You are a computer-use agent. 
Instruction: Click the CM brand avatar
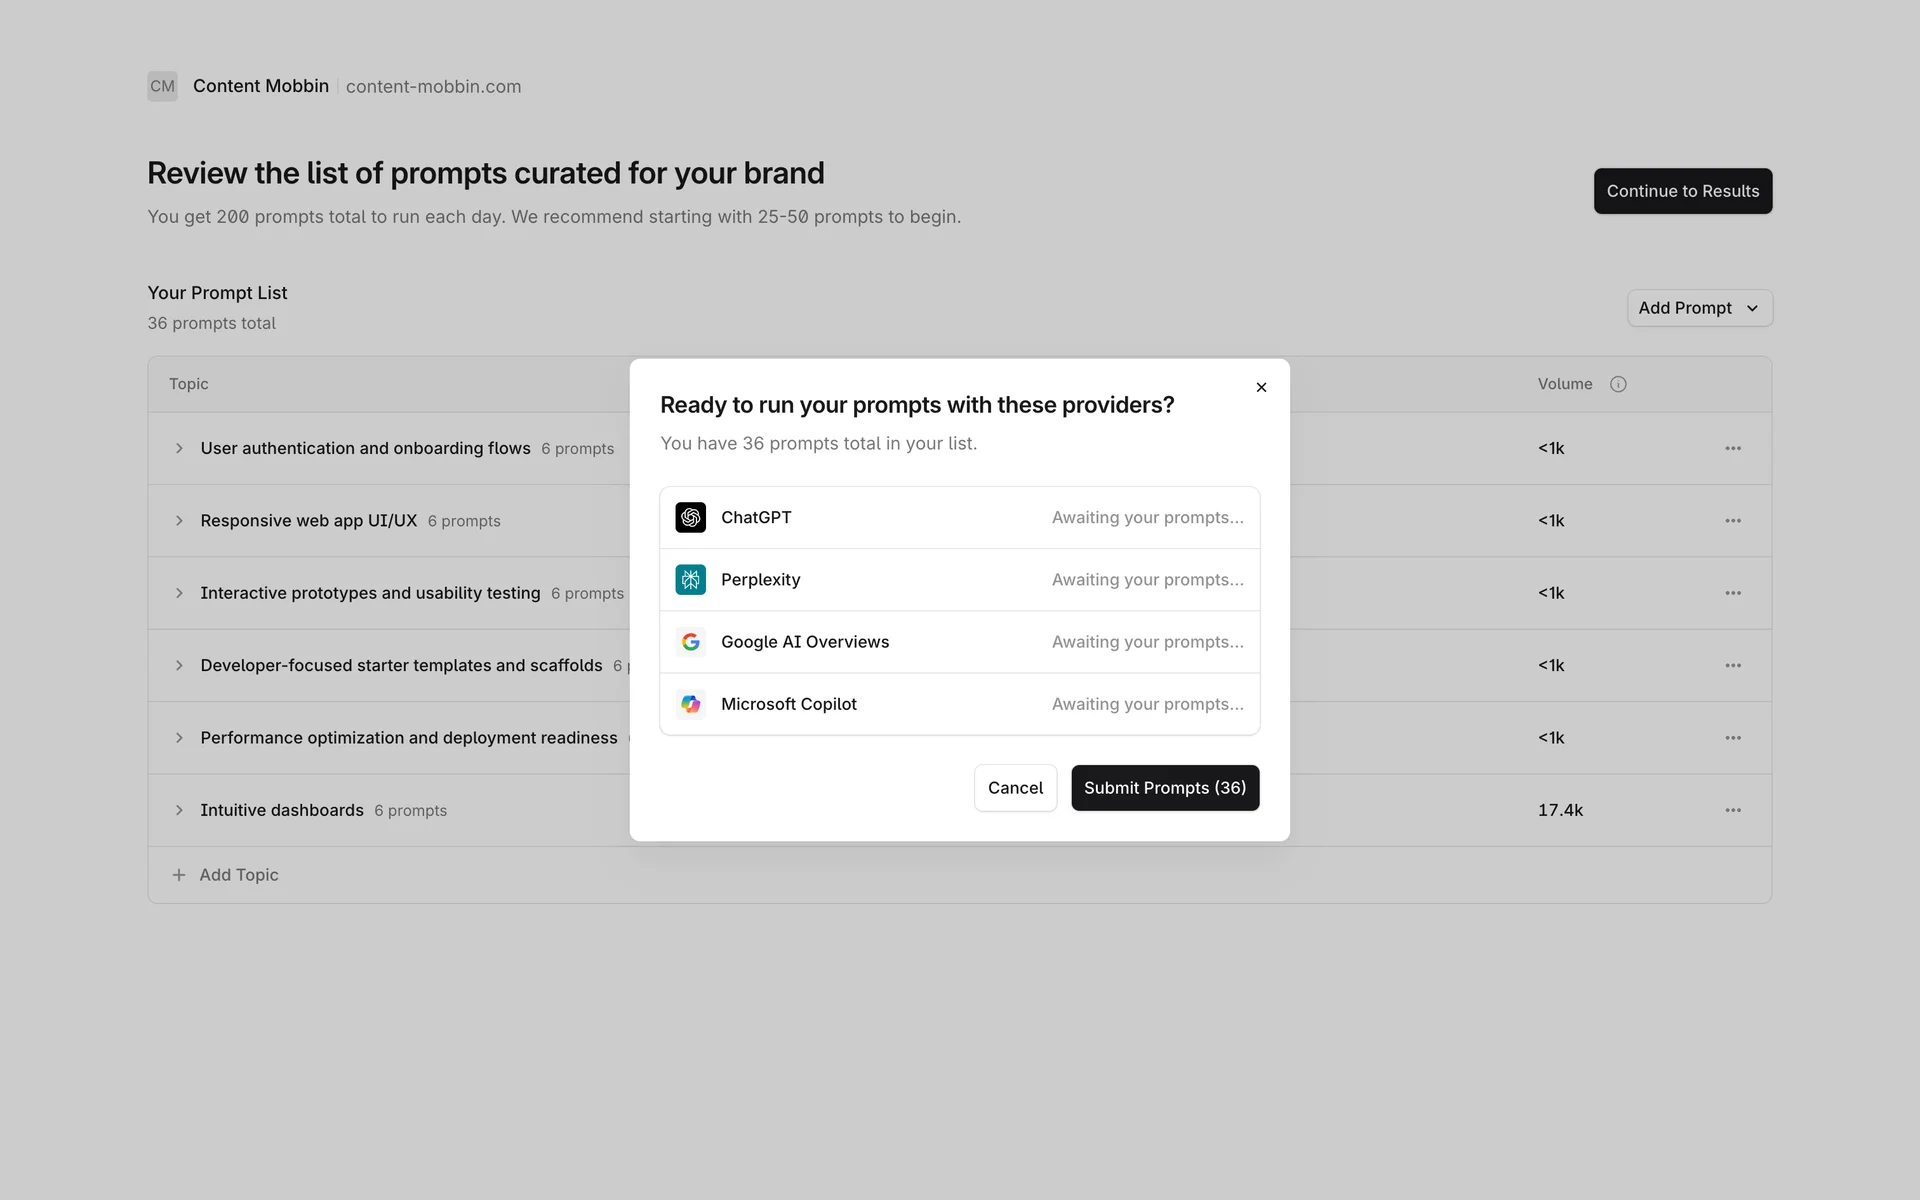(162, 86)
